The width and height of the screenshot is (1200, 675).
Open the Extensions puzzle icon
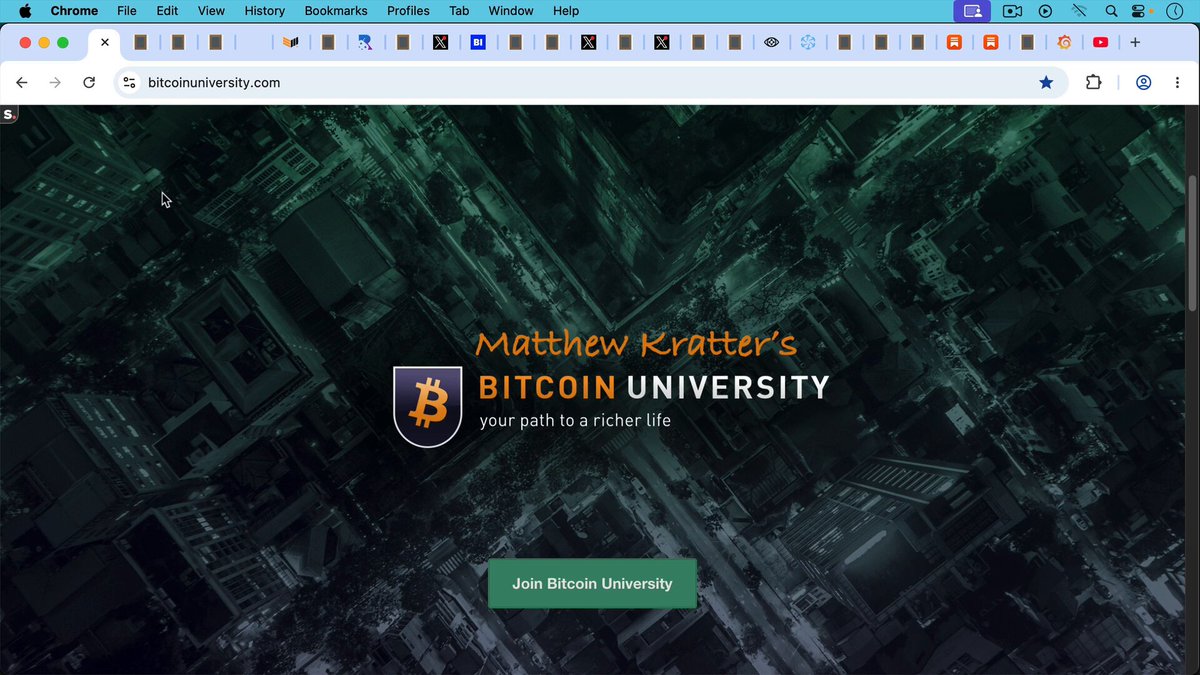(1094, 83)
